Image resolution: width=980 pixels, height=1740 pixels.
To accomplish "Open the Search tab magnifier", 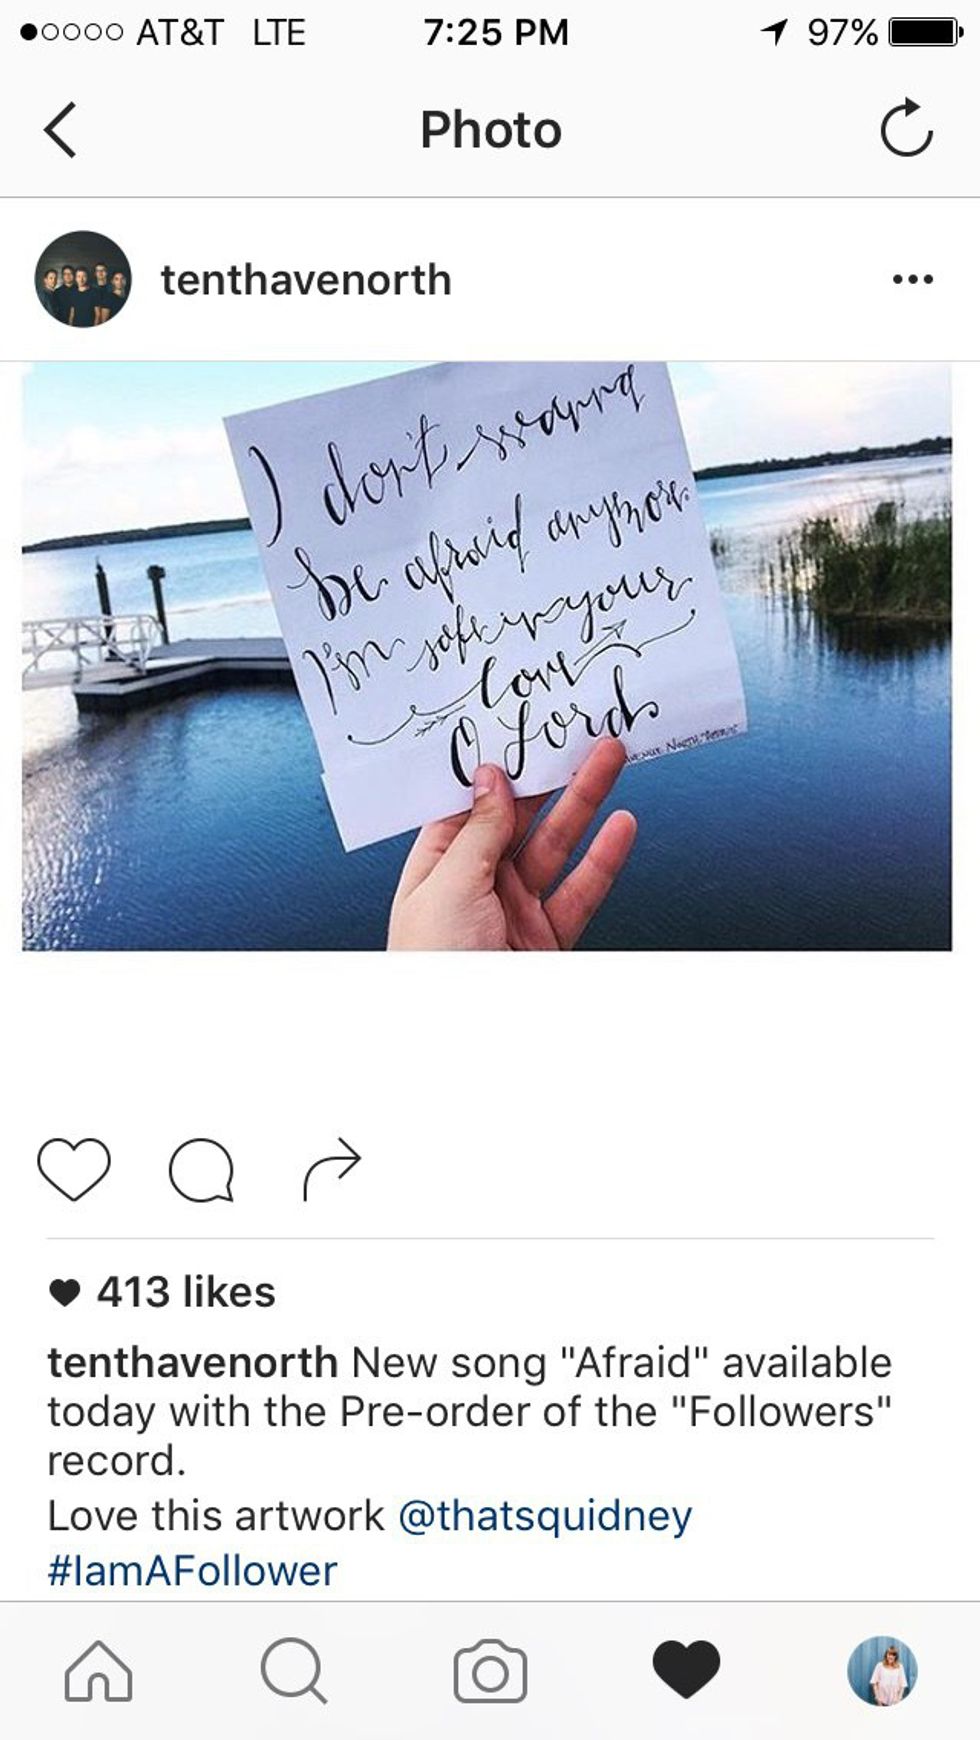I will point(293,1671).
